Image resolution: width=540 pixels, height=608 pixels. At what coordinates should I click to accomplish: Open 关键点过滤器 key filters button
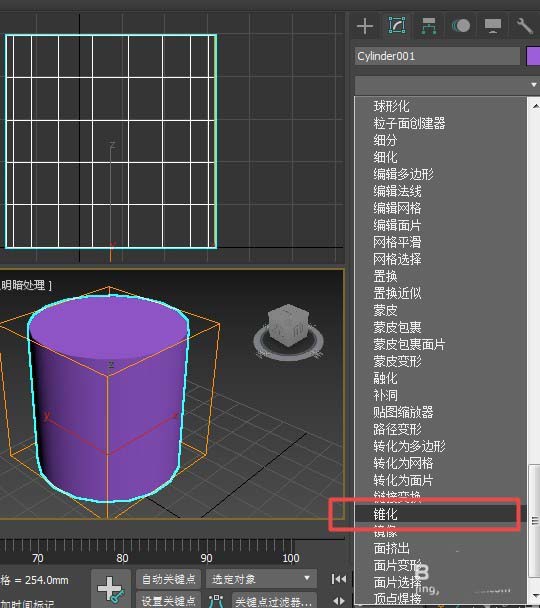tap(274, 601)
